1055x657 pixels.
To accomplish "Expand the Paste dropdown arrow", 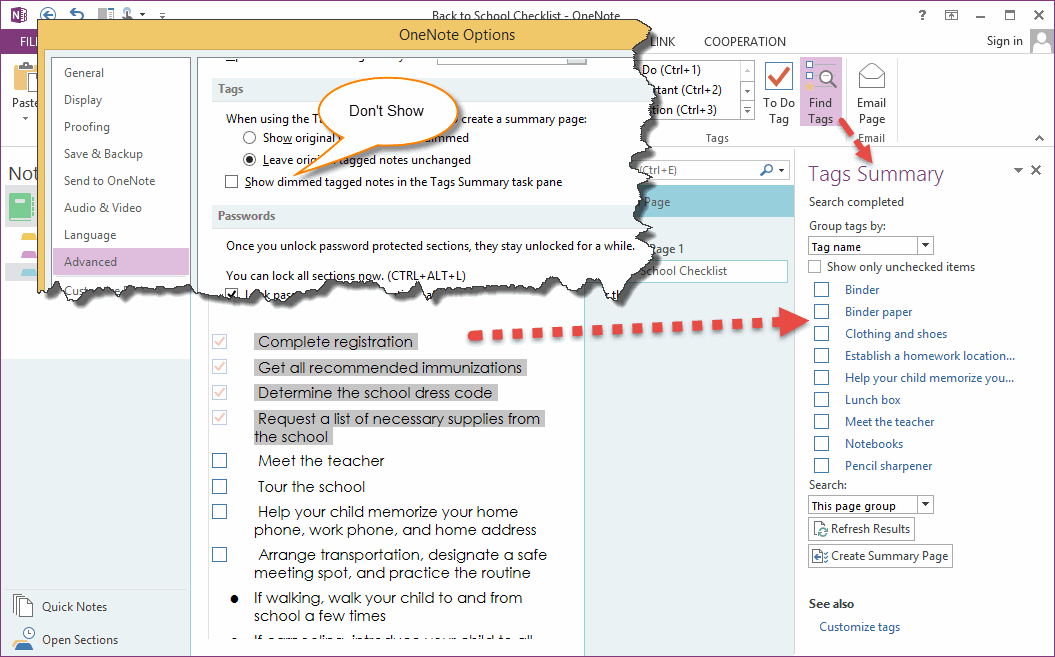I will pos(26,119).
